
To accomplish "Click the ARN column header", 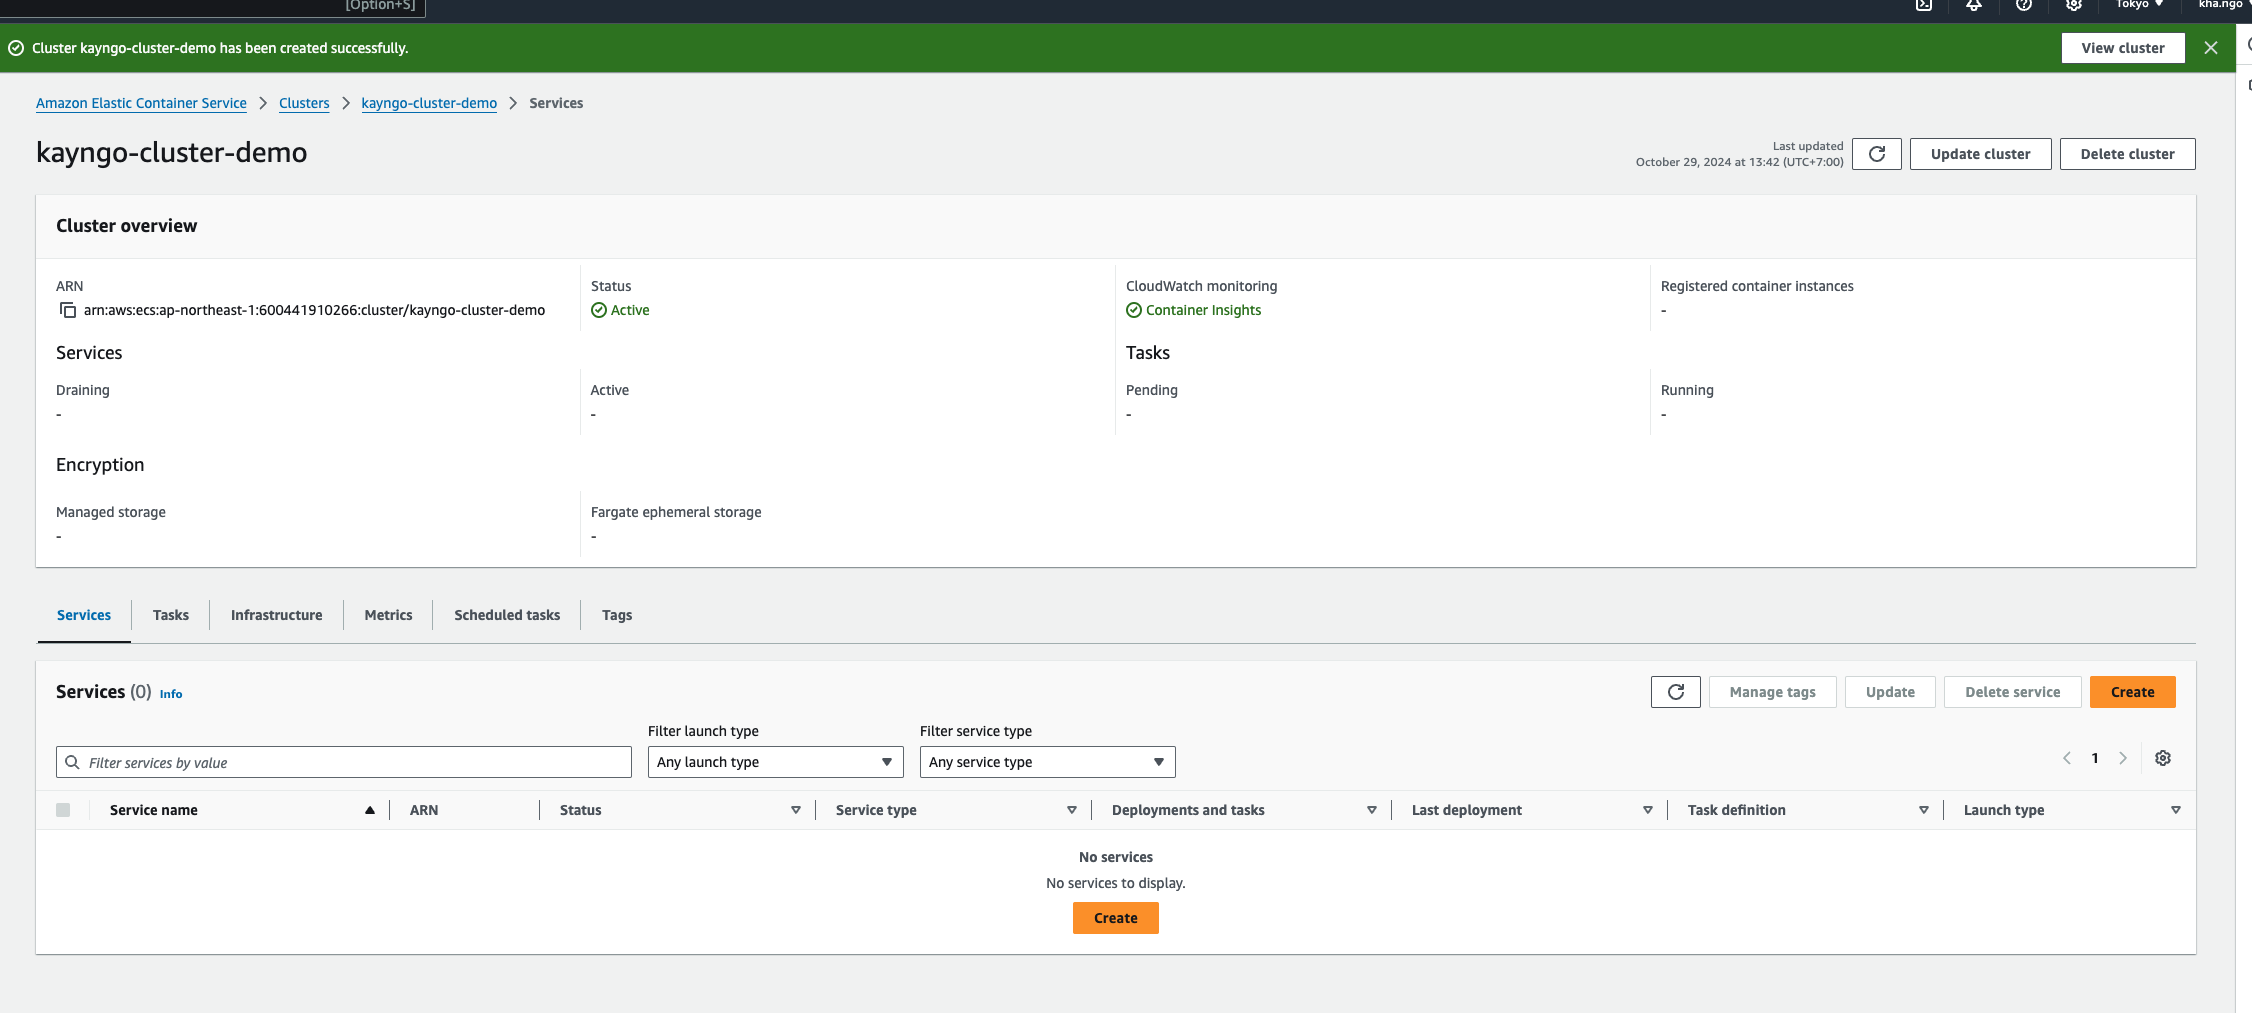I will (424, 810).
